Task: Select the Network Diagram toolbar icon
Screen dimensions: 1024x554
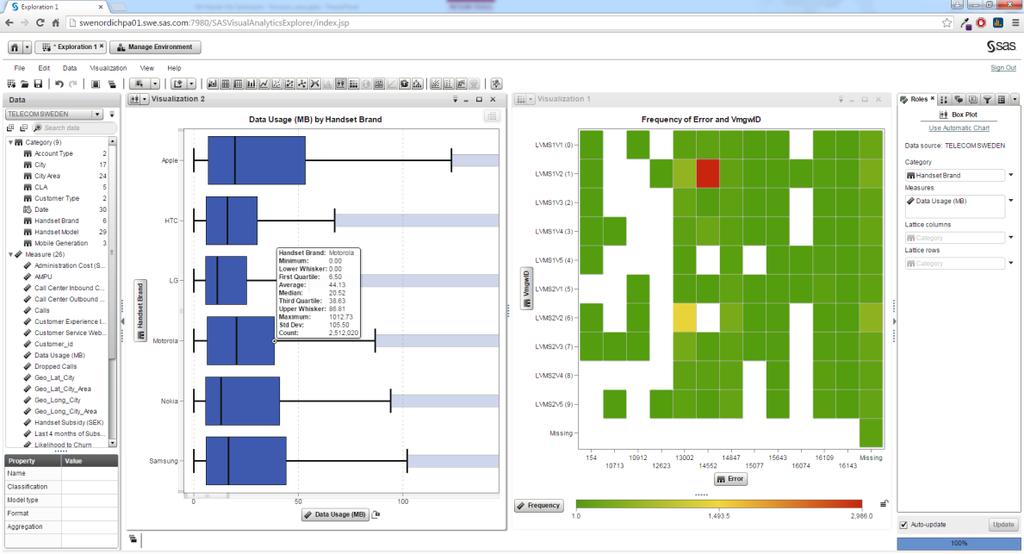Action: point(302,84)
